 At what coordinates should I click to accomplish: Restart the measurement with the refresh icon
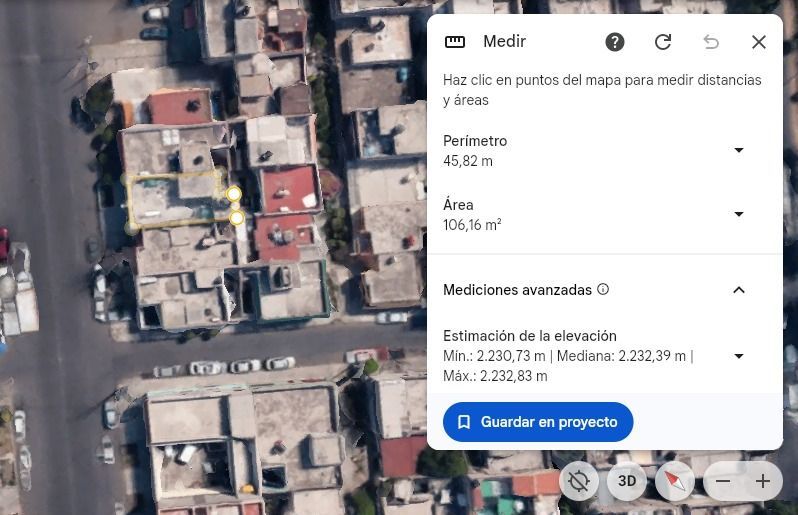pos(663,42)
